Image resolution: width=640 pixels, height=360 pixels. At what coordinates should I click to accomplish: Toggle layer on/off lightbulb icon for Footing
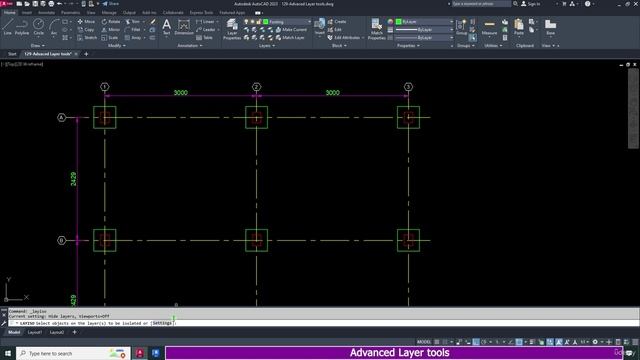(246, 22)
